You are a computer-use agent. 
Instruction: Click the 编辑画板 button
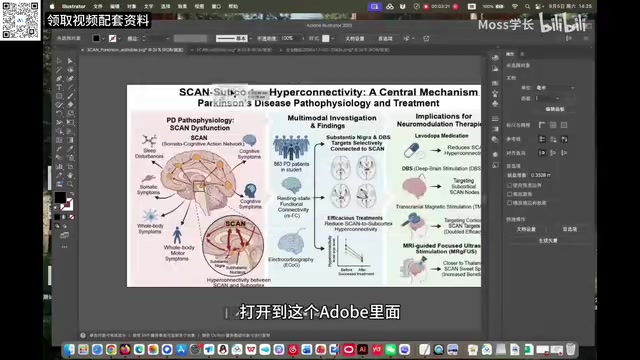click(x=555, y=109)
